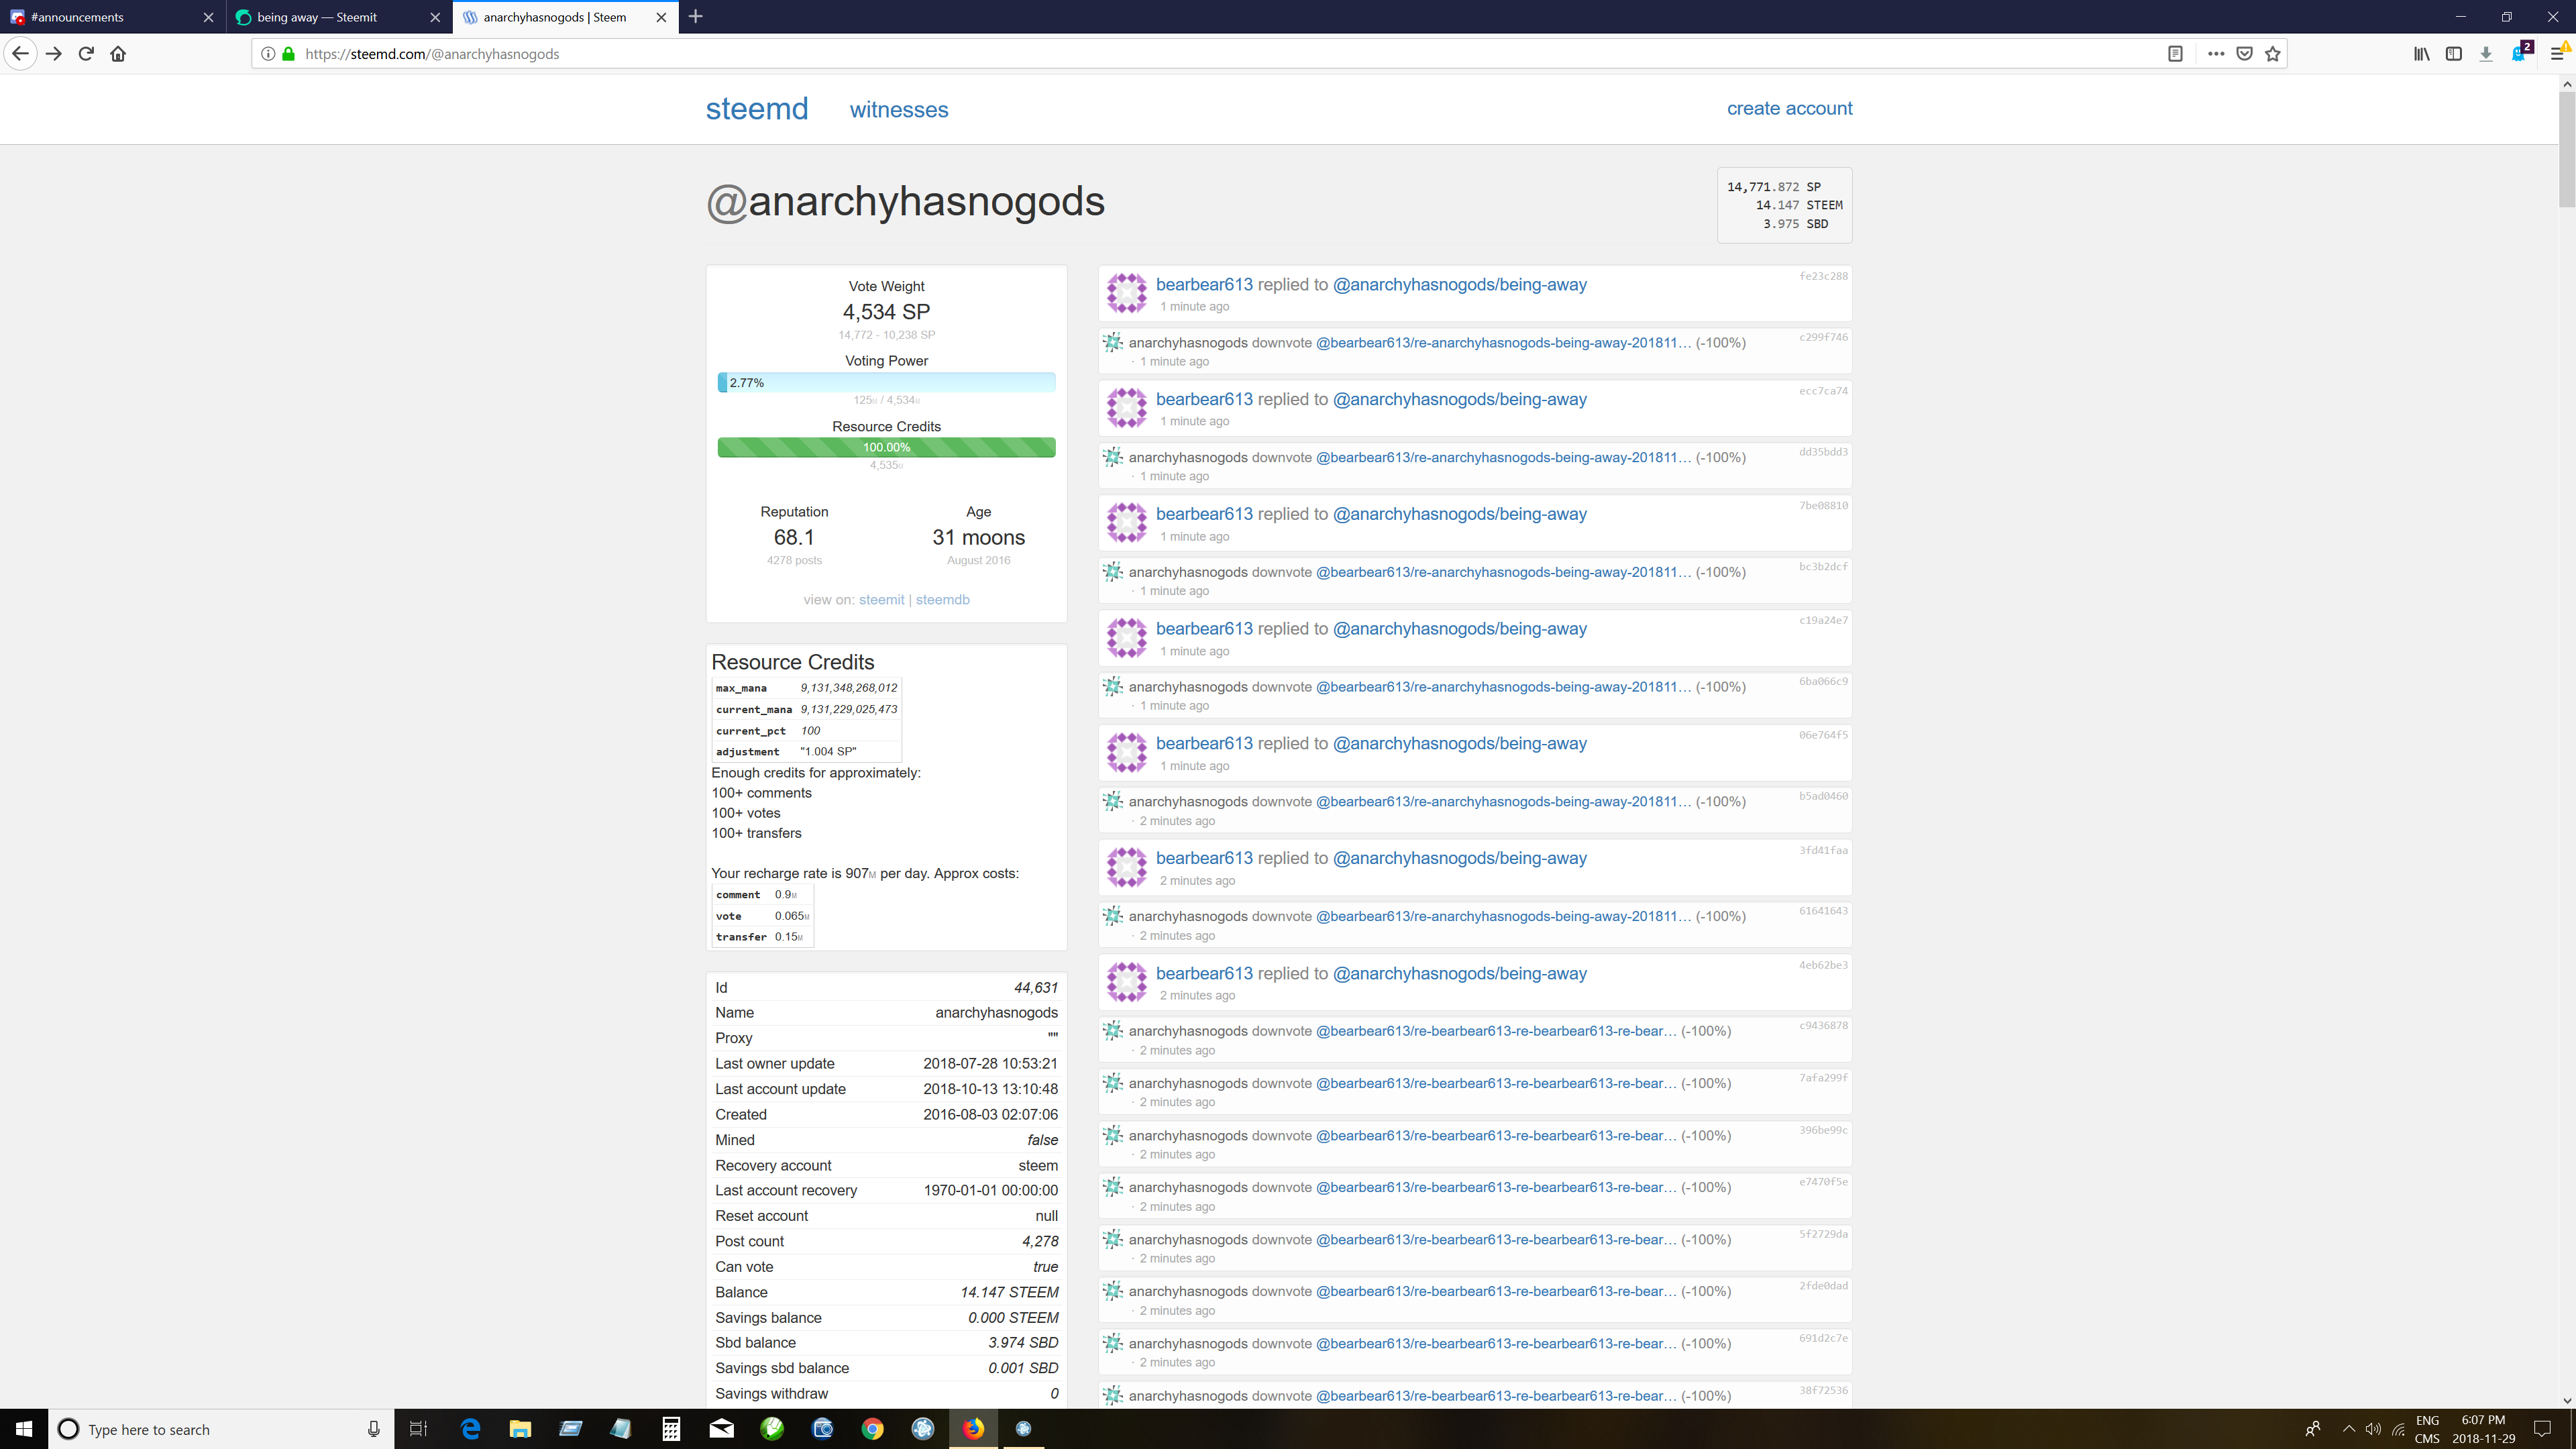
Task: Click the create account link
Action: [1789, 108]
